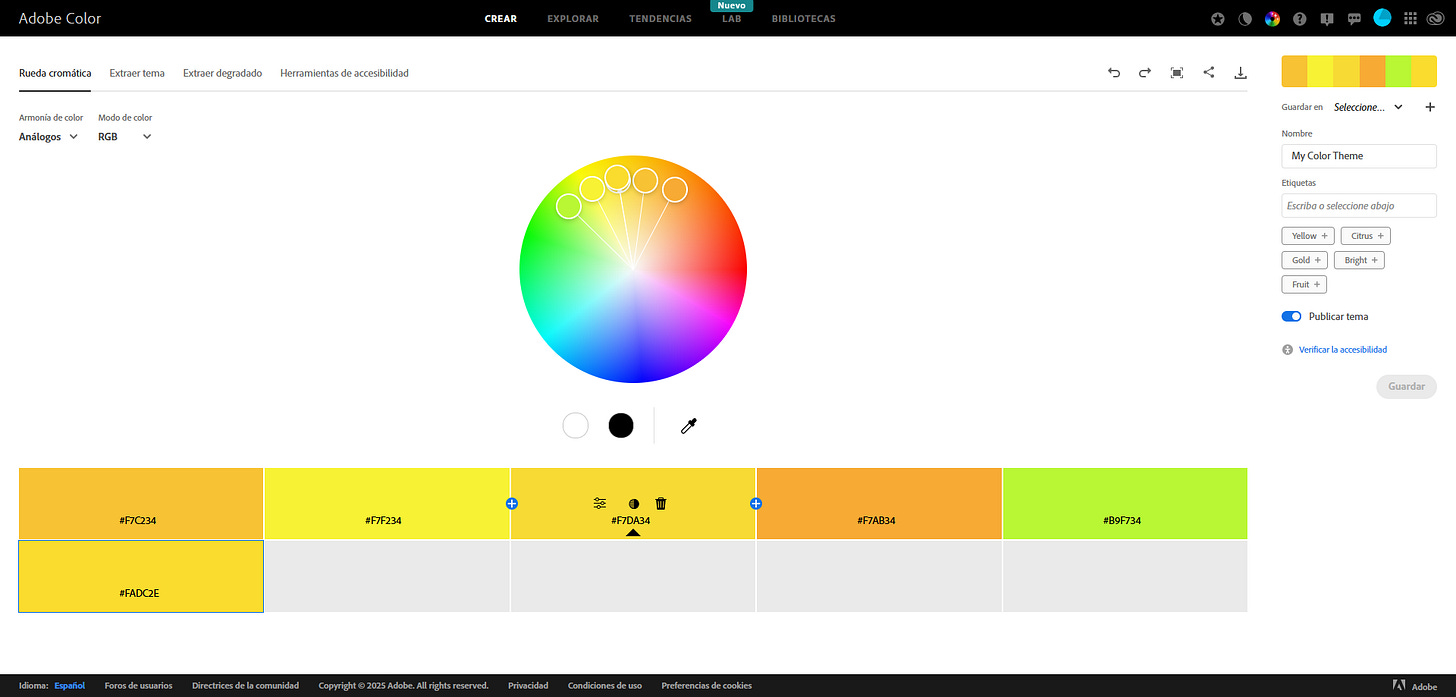This screenshot has width=1456, height=697.
Task: Open fullscreen view of the theme
Action: [1177, 73]
